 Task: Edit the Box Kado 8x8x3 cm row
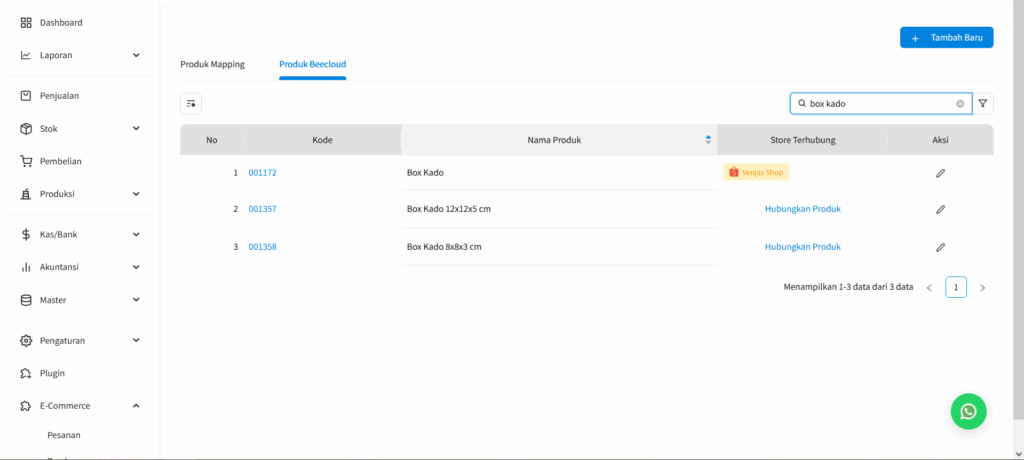tap(940, 247)
